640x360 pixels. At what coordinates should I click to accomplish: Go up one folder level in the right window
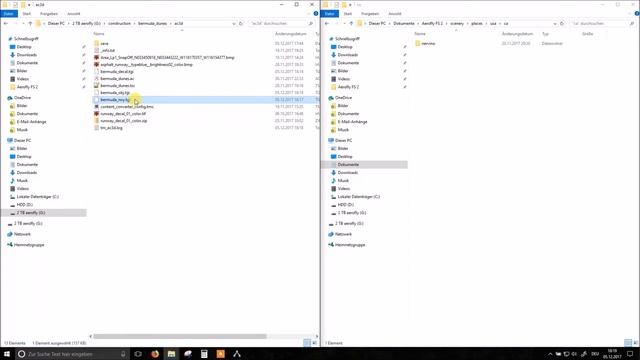pos(351,24)
